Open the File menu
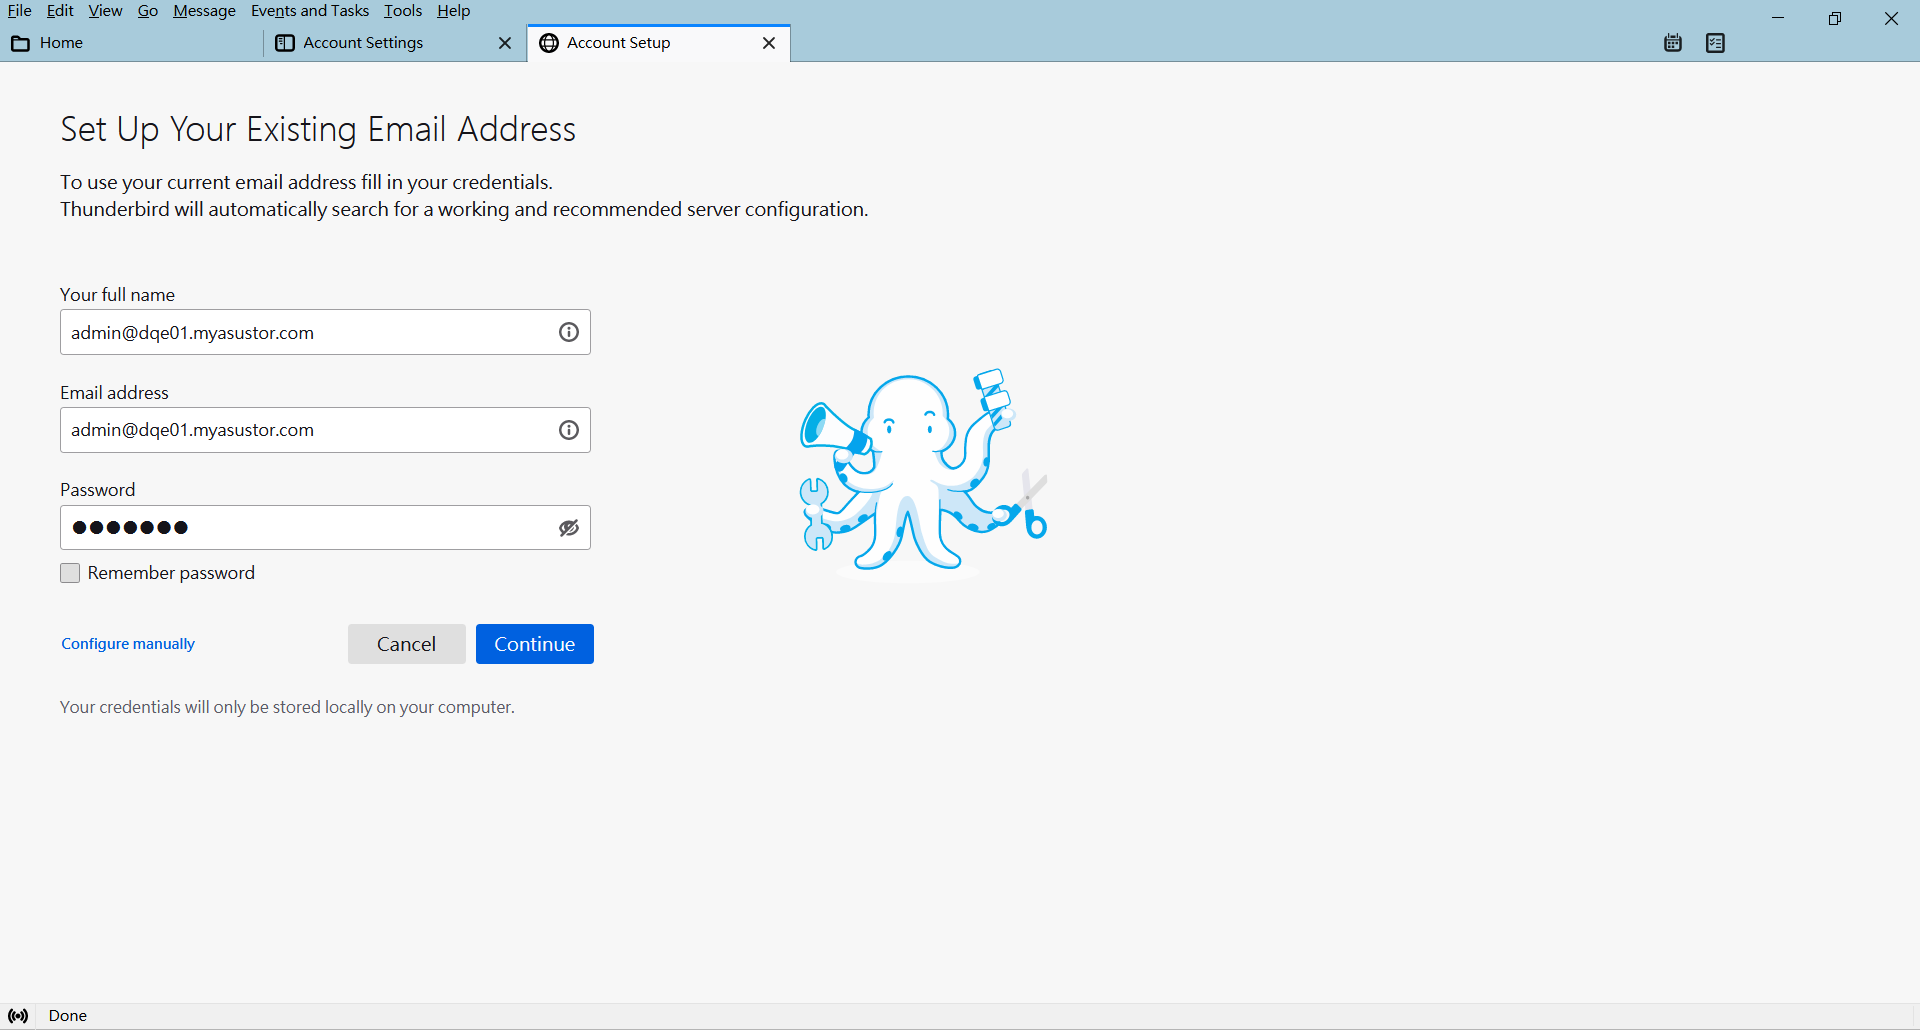1920x1030 pixels. [x=20, y=11]
